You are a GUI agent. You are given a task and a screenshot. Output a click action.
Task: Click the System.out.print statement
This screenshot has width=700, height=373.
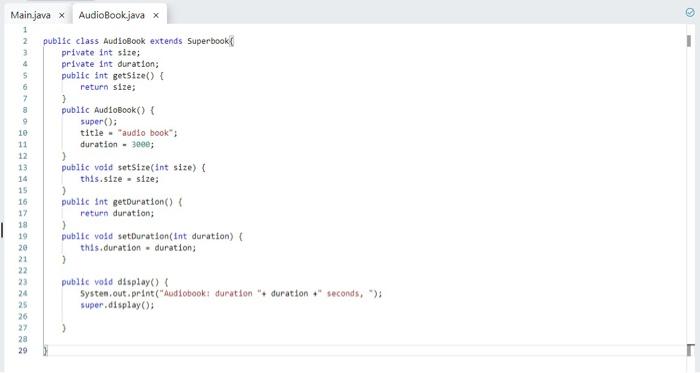(x=231, y=294)
